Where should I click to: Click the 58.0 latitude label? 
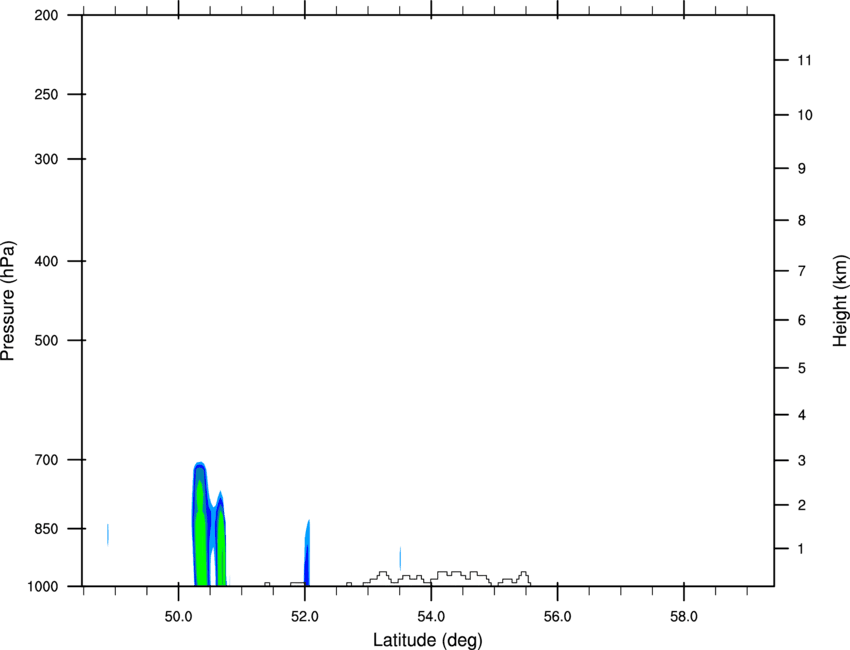tap(684, 617)
